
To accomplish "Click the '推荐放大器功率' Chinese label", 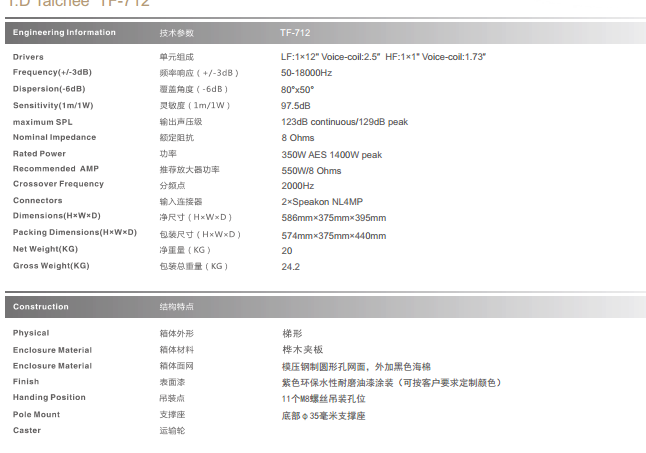I will point(190,170).
